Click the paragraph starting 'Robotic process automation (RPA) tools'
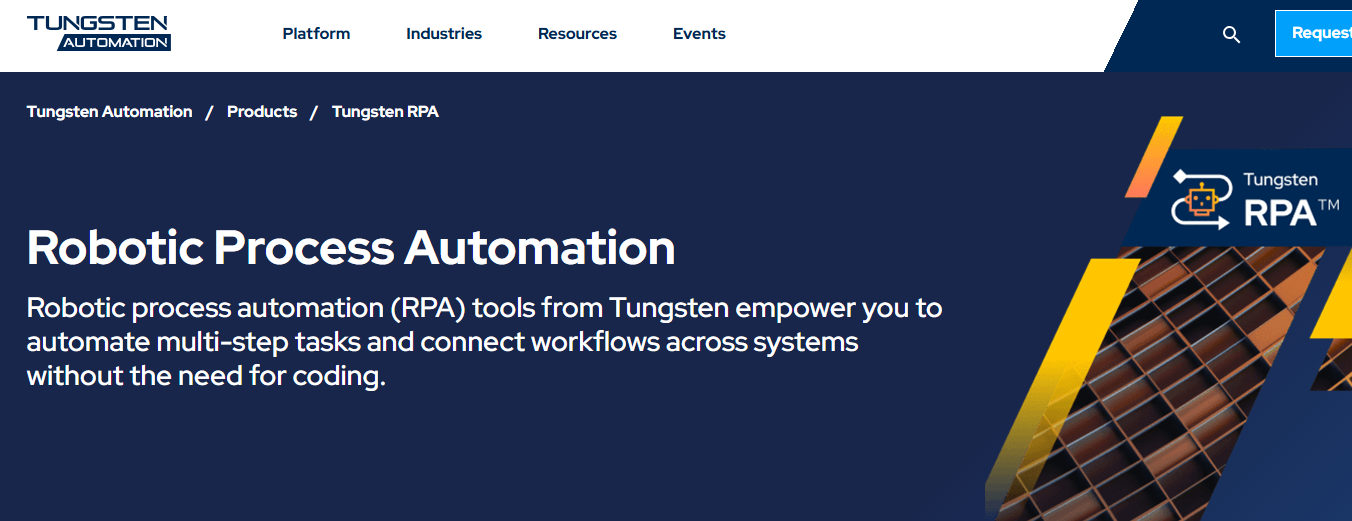The image size is (1352, 521). 484,342
